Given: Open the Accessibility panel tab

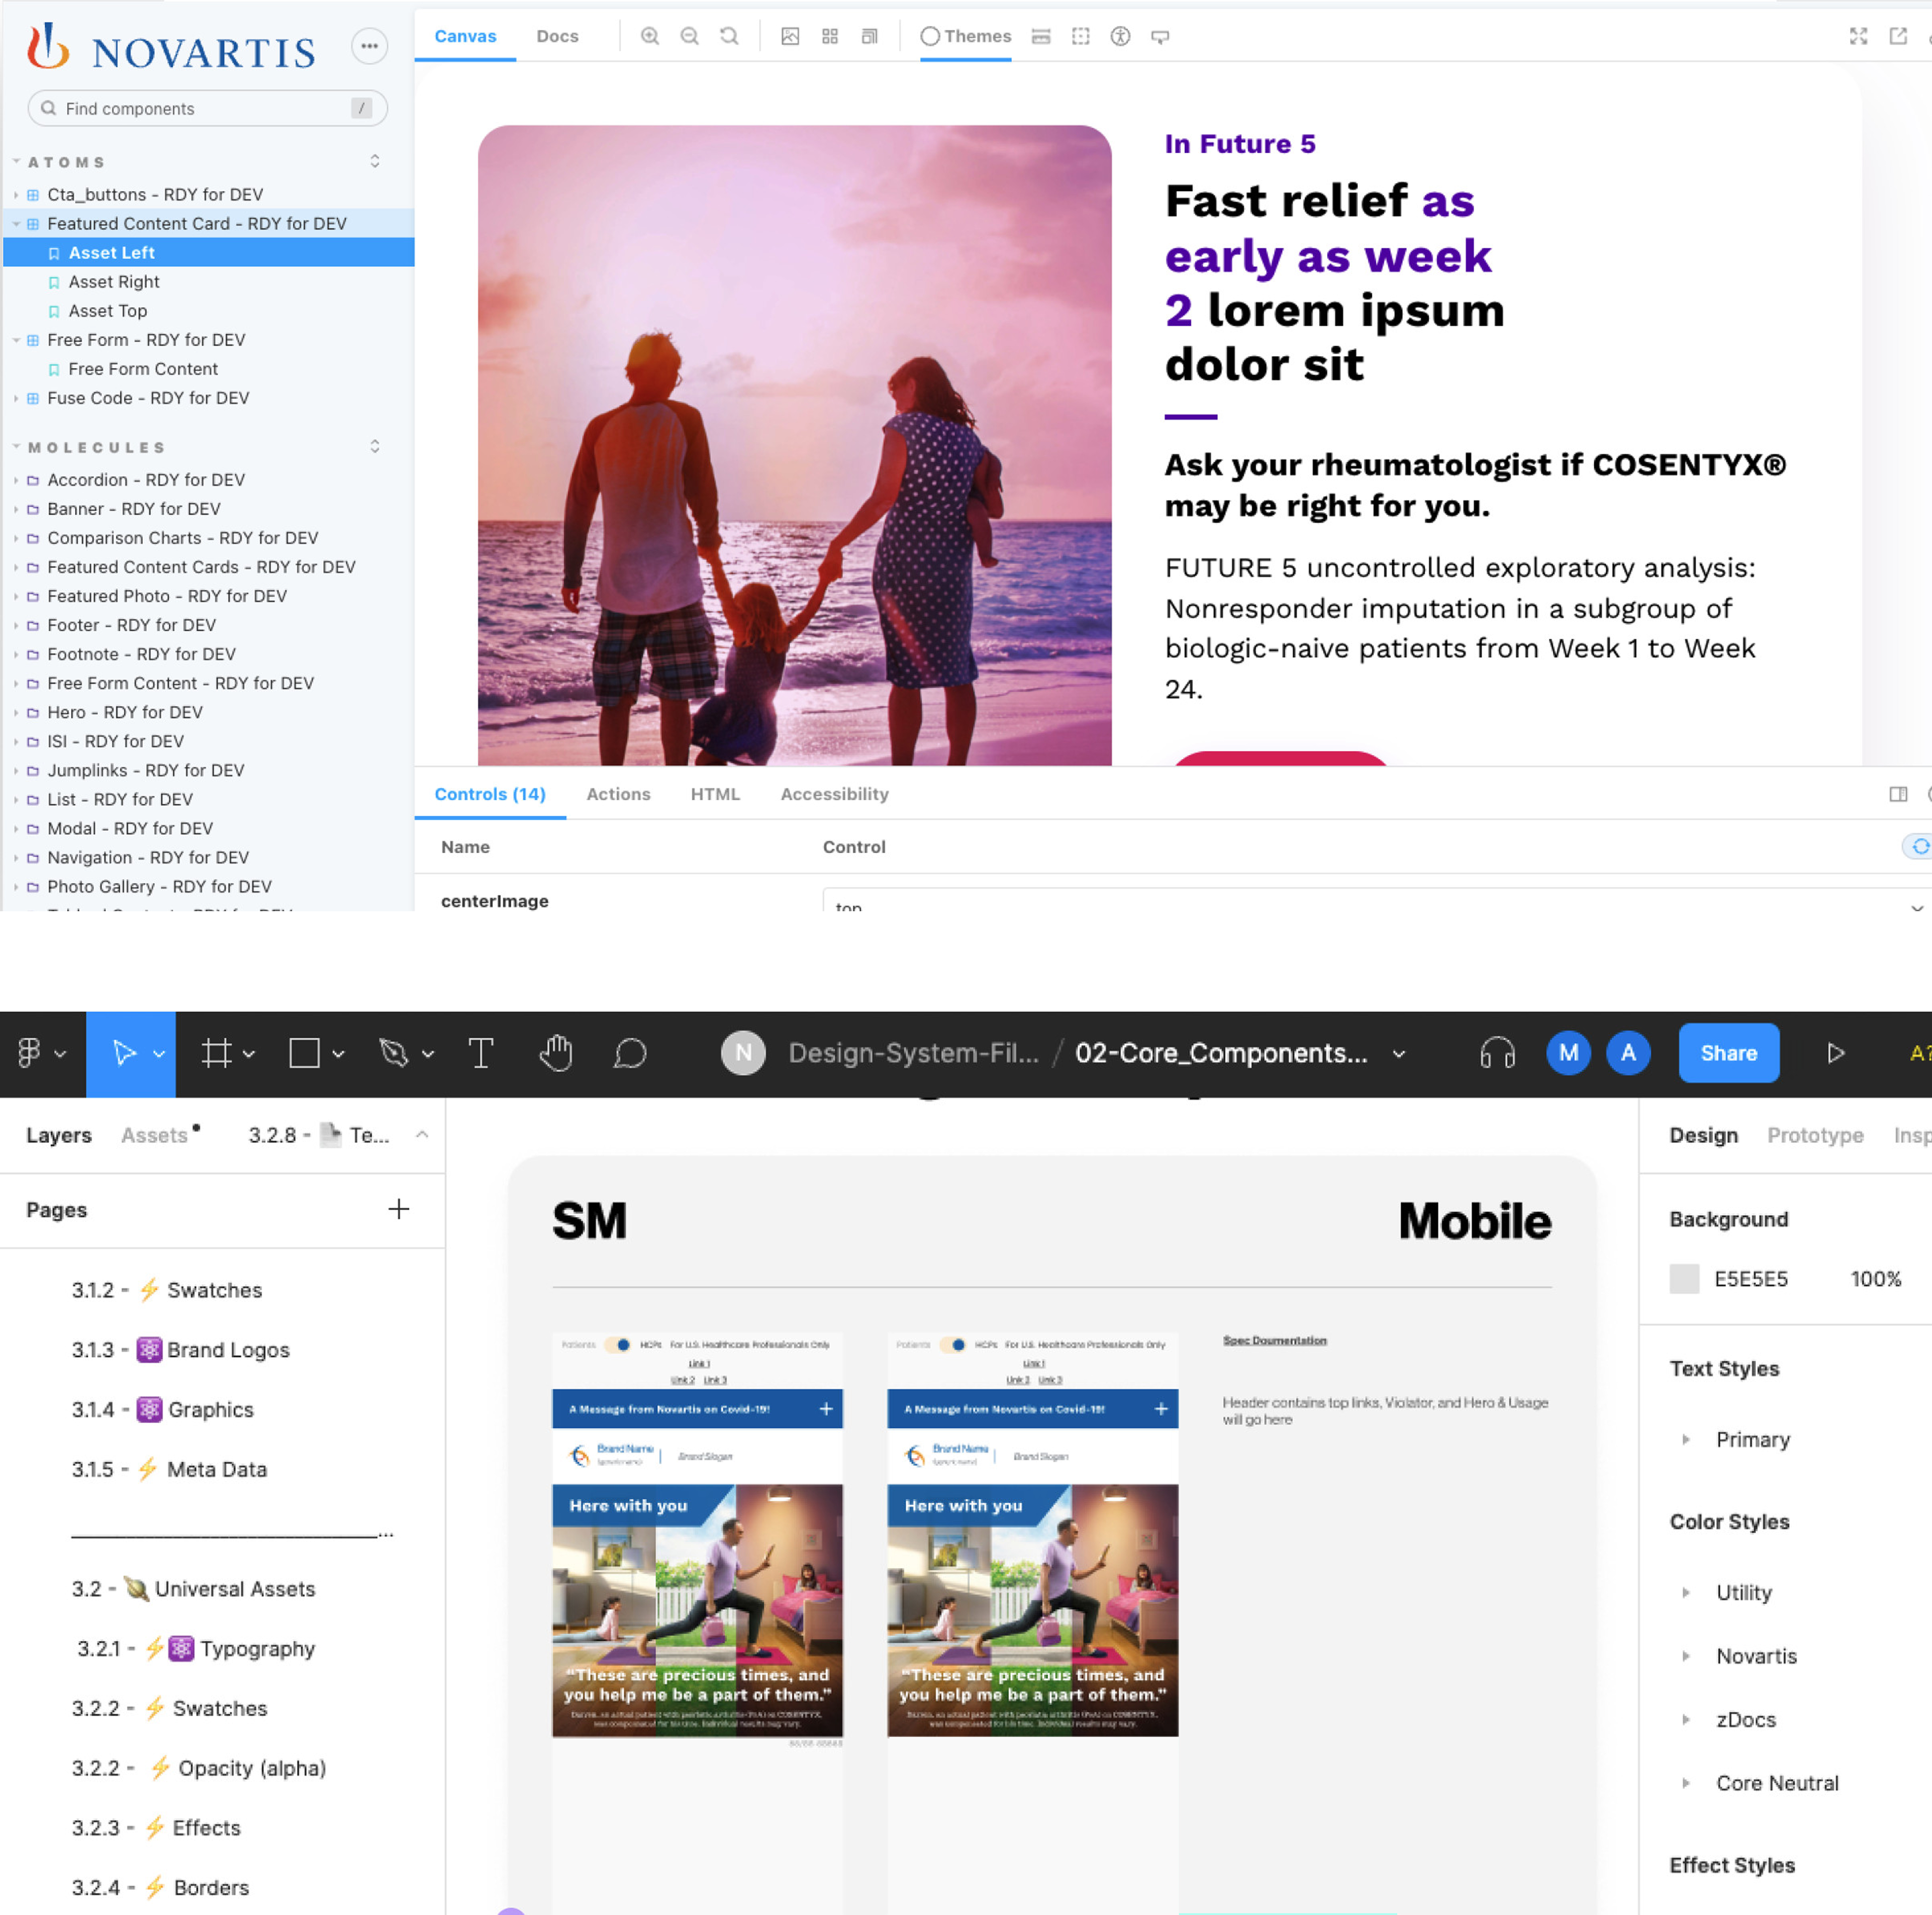Looking at the screenshot, I should [834, 794].
